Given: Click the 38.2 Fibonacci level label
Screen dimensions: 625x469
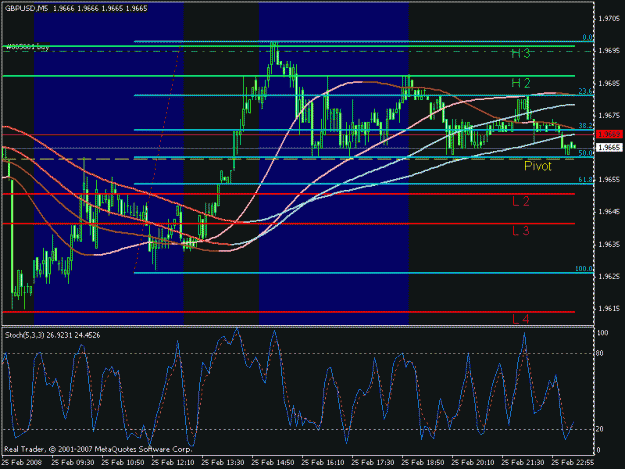Looking at the screenshot, I should [586, 126].
